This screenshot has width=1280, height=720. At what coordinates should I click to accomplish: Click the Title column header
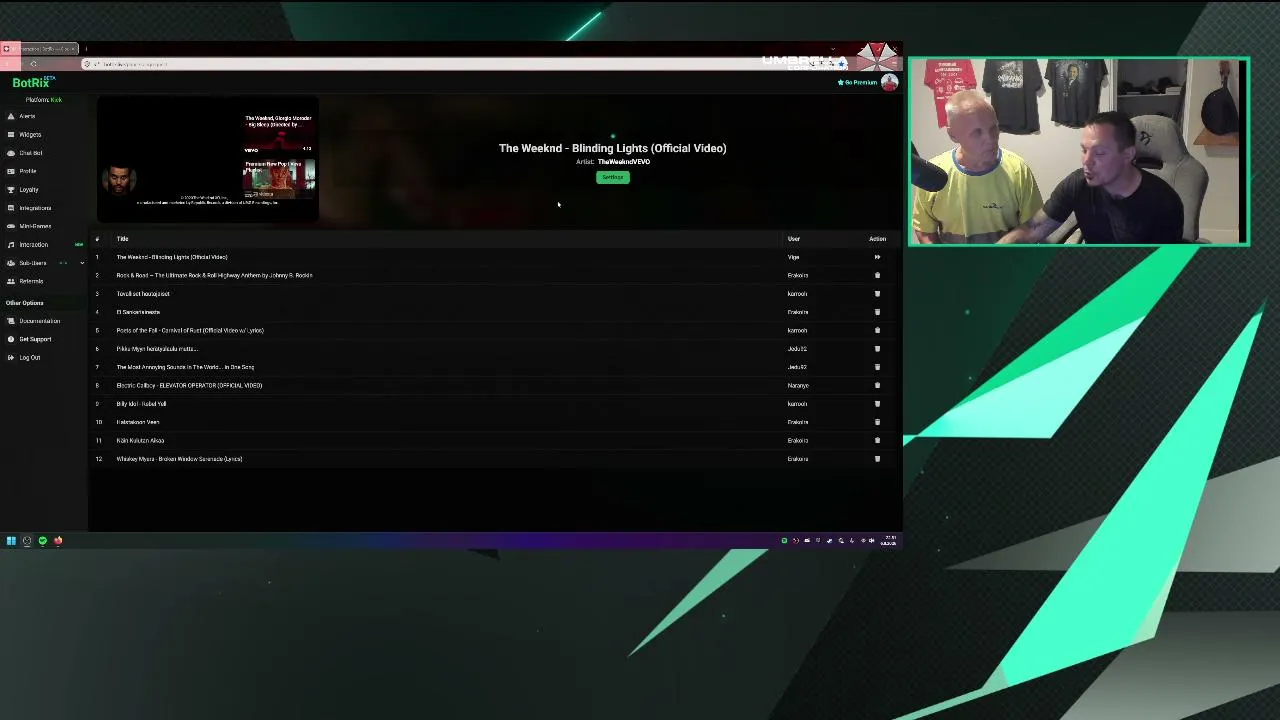click(122, 239)
